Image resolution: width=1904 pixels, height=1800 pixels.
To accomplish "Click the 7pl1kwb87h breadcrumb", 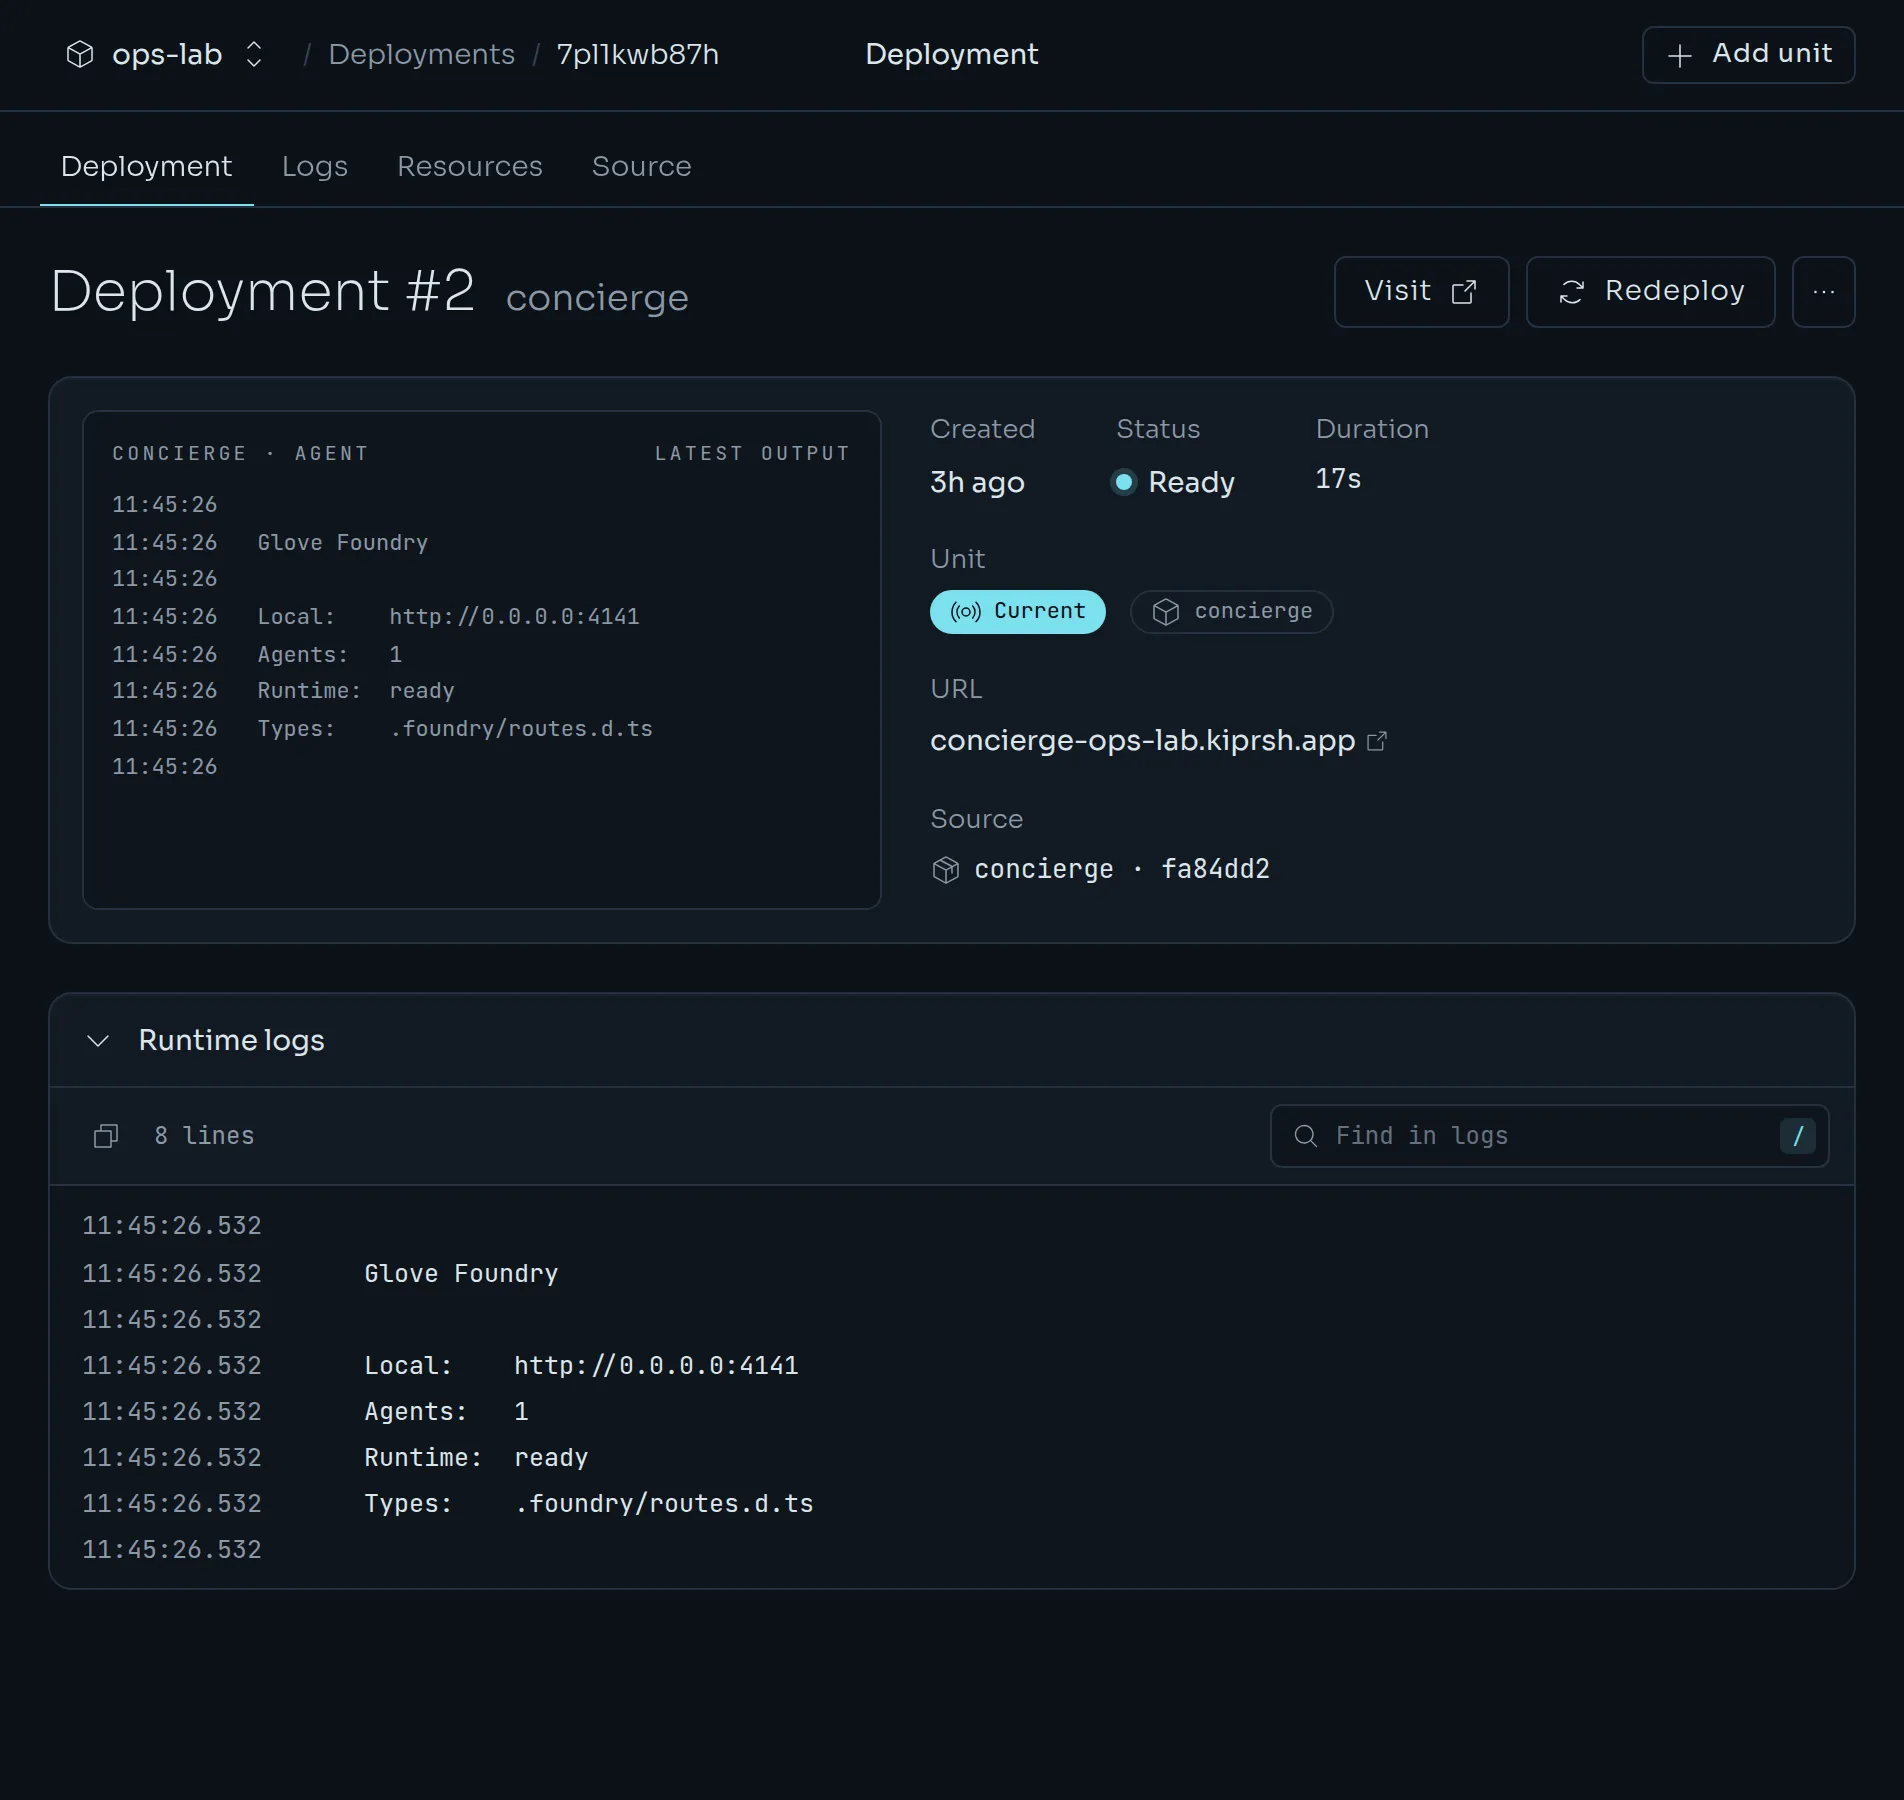I will pos(637,54).
